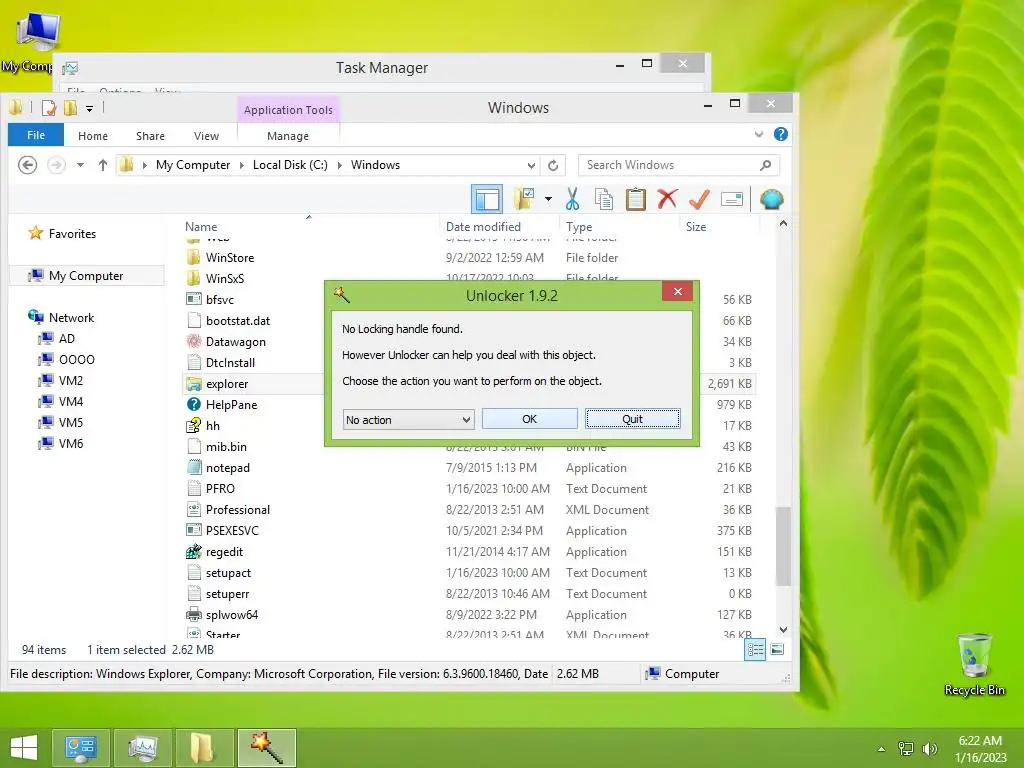
Task: Select the notepad application
Action: pyautogui.click(x=227, y=468)
